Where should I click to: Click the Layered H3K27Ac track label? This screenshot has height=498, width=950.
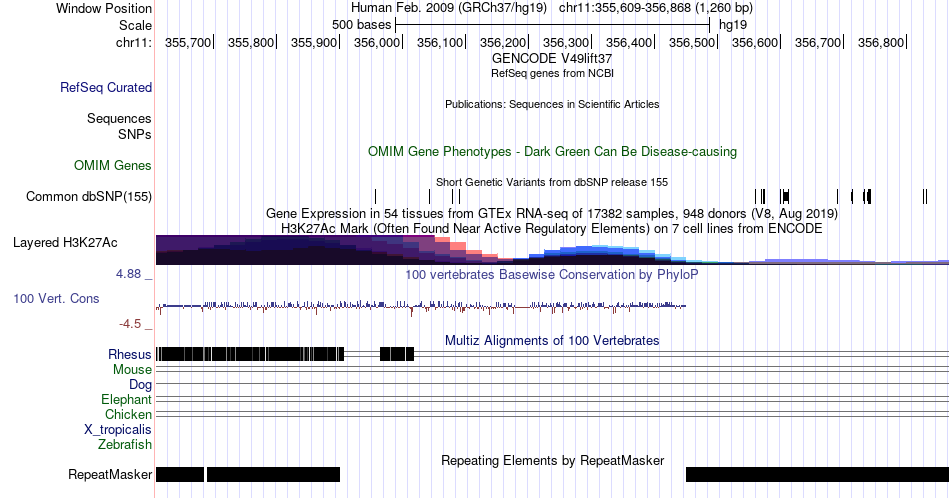[x=65, y=242]
